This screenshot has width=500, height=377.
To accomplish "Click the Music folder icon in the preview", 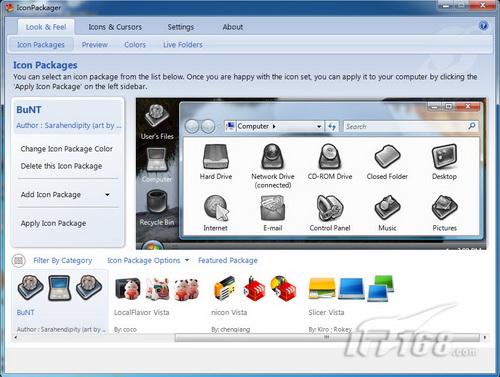I will point(387,208).
